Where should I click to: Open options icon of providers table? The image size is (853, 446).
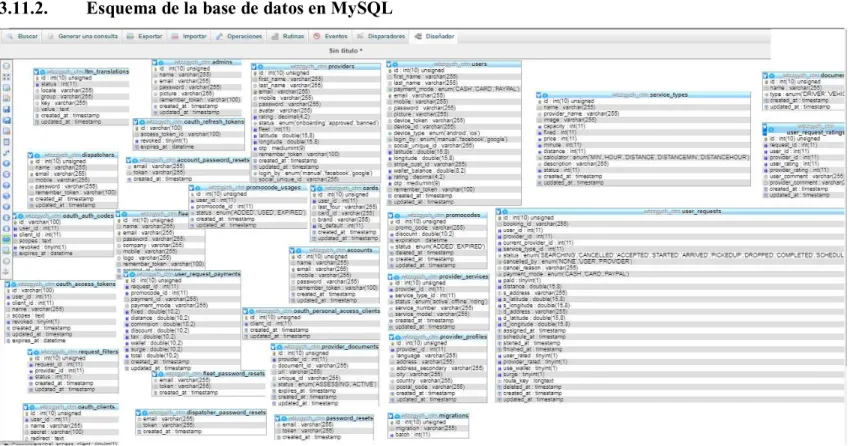click(261, 66)
